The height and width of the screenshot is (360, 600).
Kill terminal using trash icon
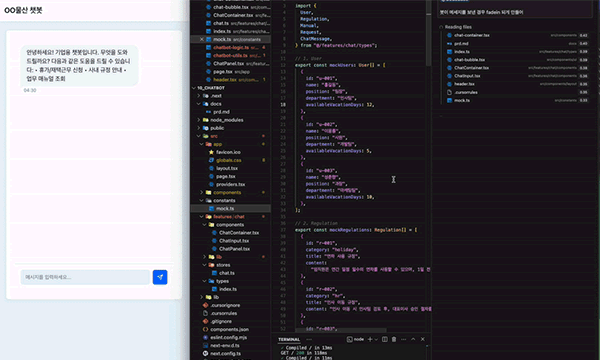(x=394, y=339)
